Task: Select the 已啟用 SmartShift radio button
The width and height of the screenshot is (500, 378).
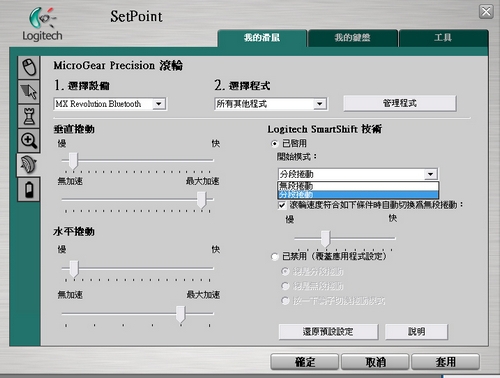Action: coord(274,144)
